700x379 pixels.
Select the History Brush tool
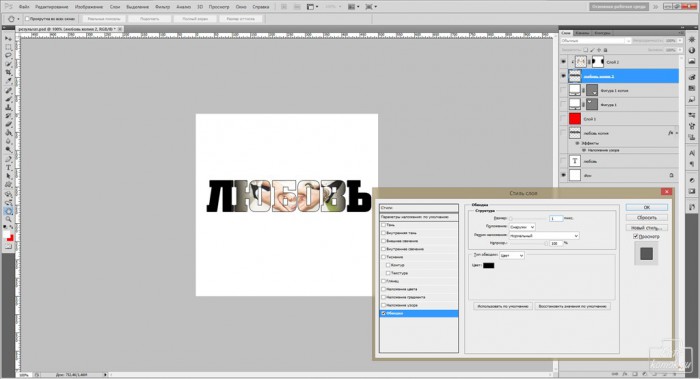point(8,116)
